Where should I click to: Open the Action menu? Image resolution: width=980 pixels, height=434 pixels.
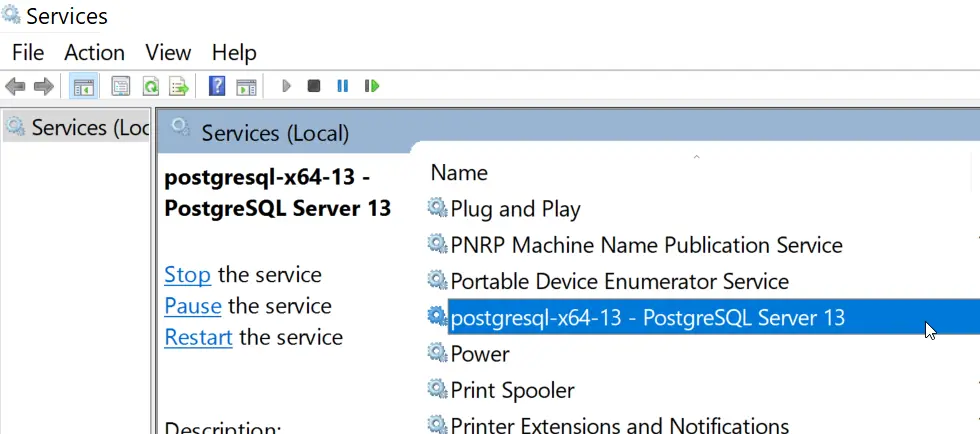[x=94, y=53]
